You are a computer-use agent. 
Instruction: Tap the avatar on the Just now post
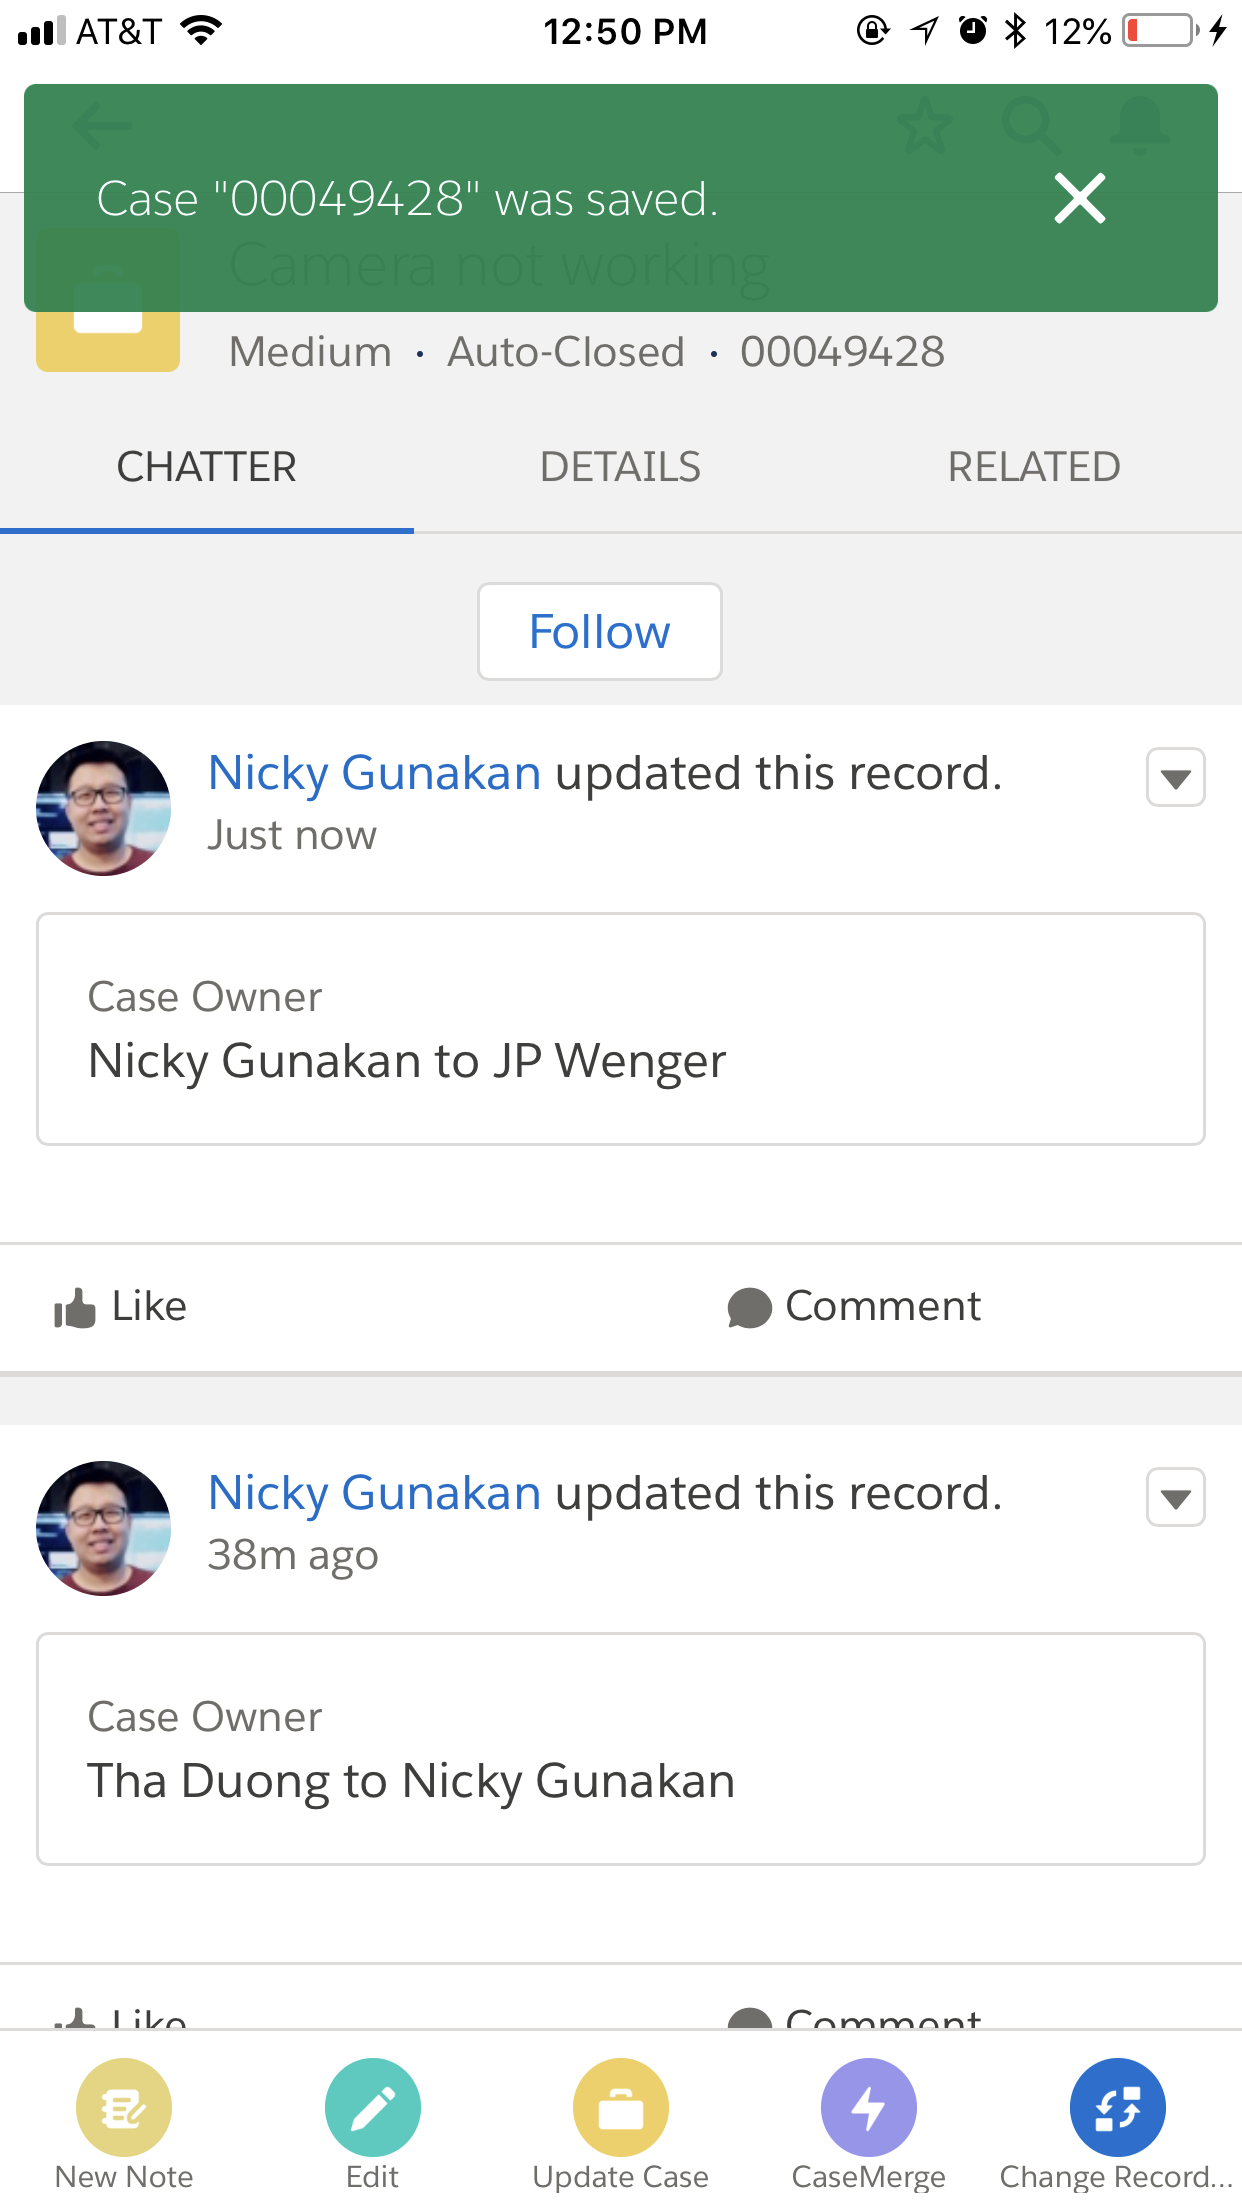103,808
